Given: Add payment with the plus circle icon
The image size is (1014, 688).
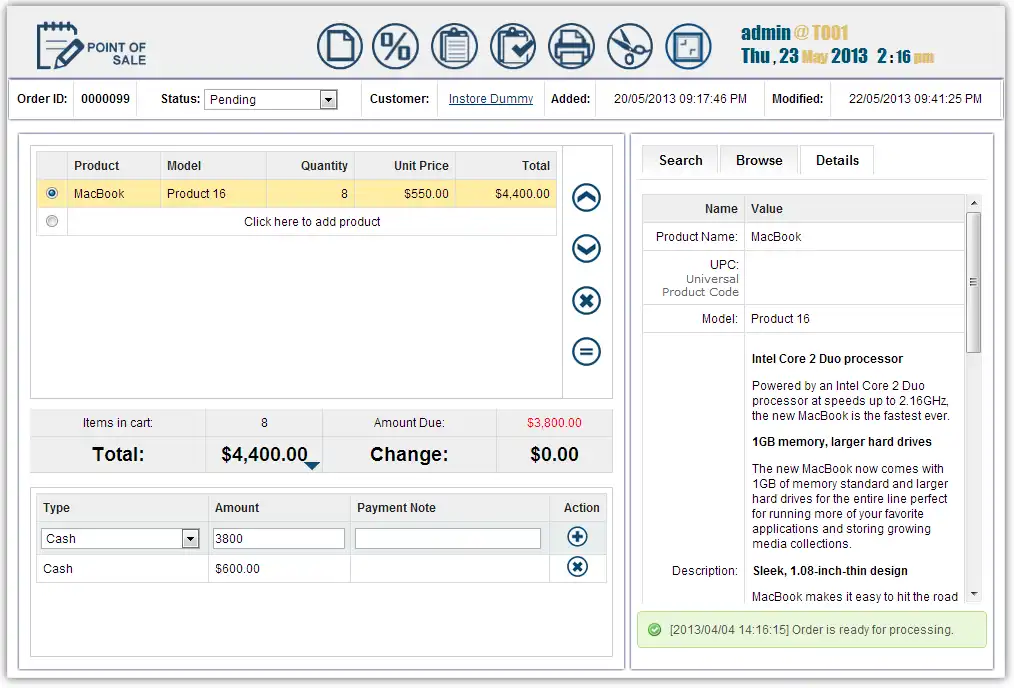Looking at the screenshot, I should [577, 537].
